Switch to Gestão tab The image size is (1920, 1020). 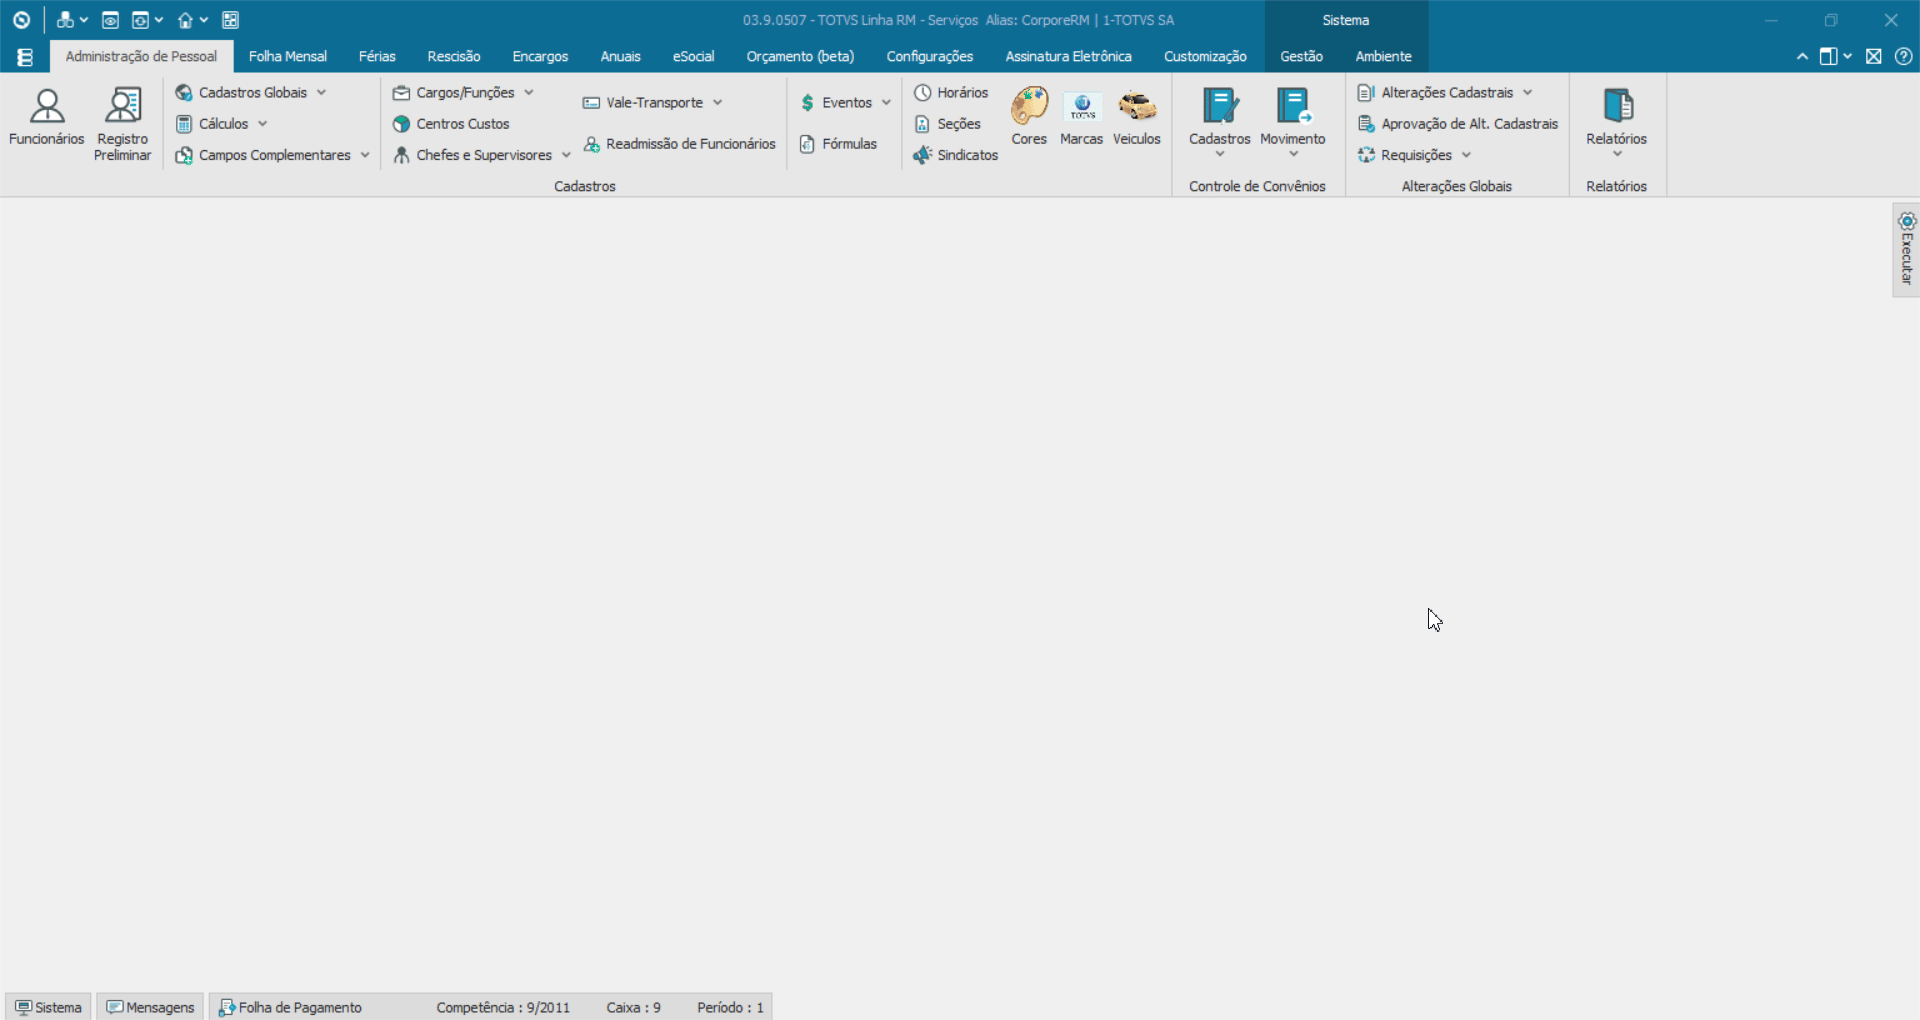[1301, 57]
